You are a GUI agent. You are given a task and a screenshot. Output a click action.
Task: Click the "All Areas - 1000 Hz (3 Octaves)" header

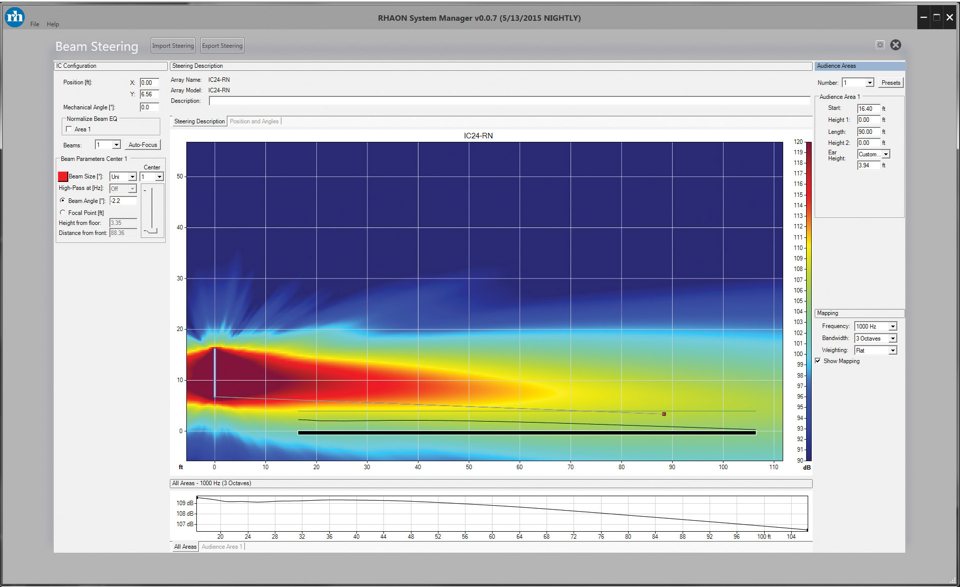click(x=491, y=484)
